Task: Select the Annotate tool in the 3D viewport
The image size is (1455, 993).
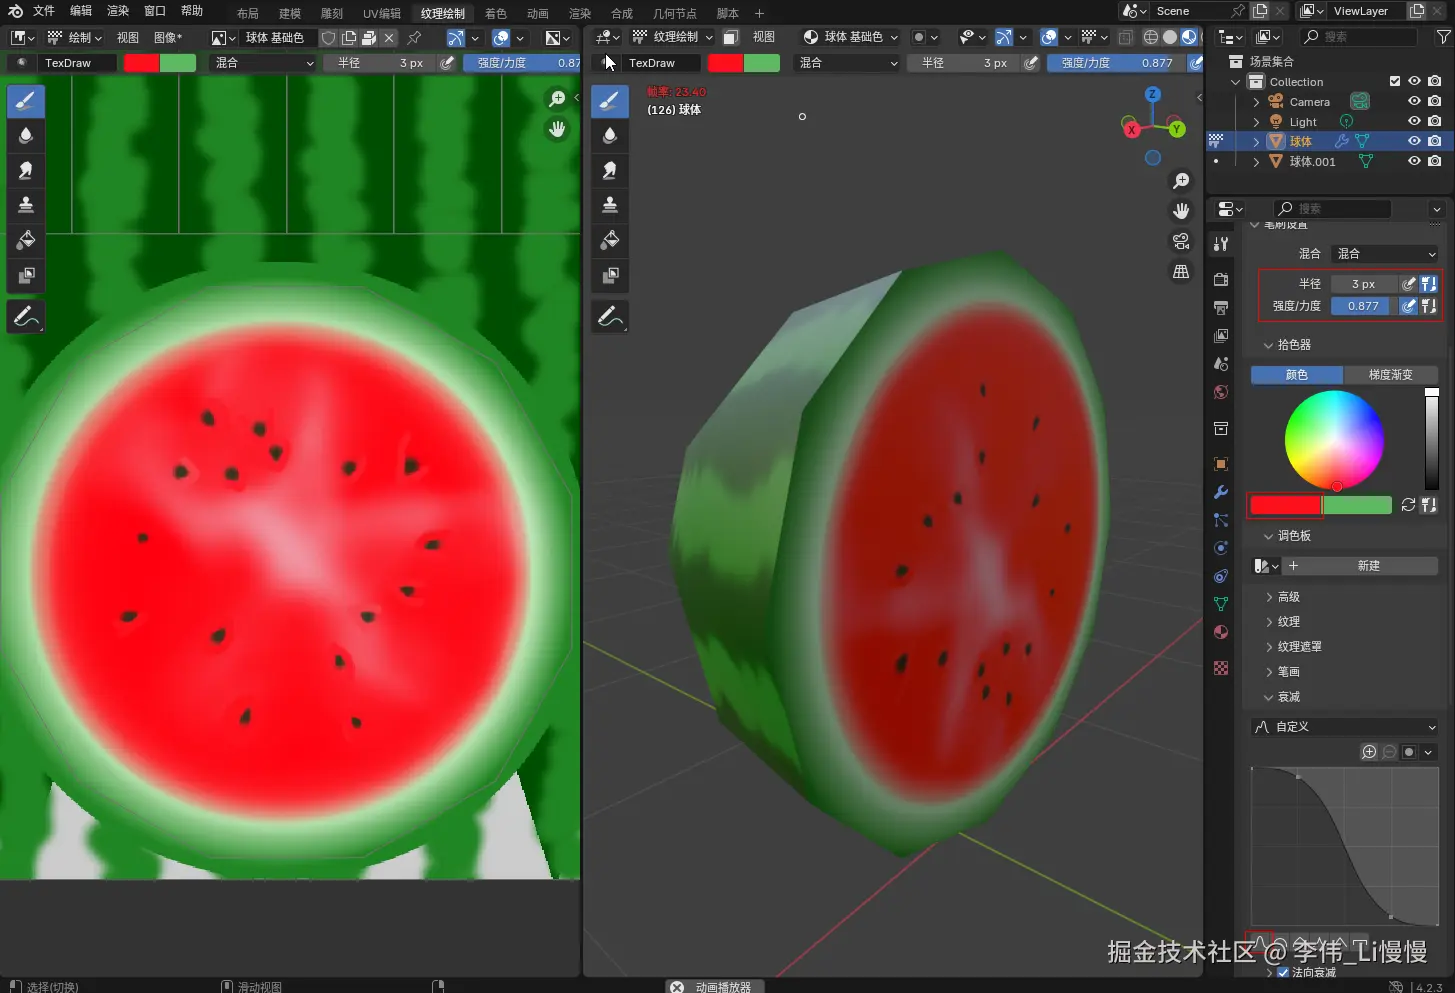Action: [610, 317]
